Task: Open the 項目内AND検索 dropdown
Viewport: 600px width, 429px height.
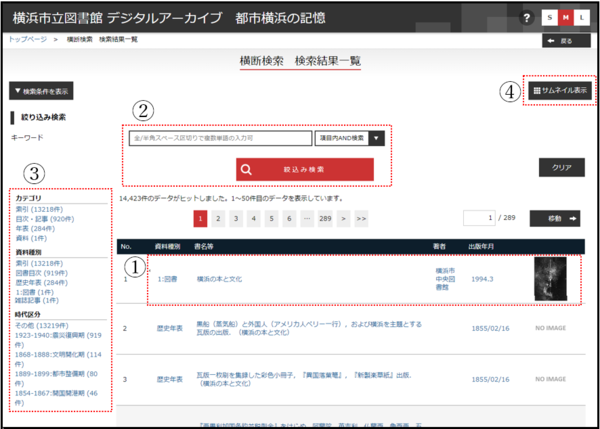Action: pos(350,138)
